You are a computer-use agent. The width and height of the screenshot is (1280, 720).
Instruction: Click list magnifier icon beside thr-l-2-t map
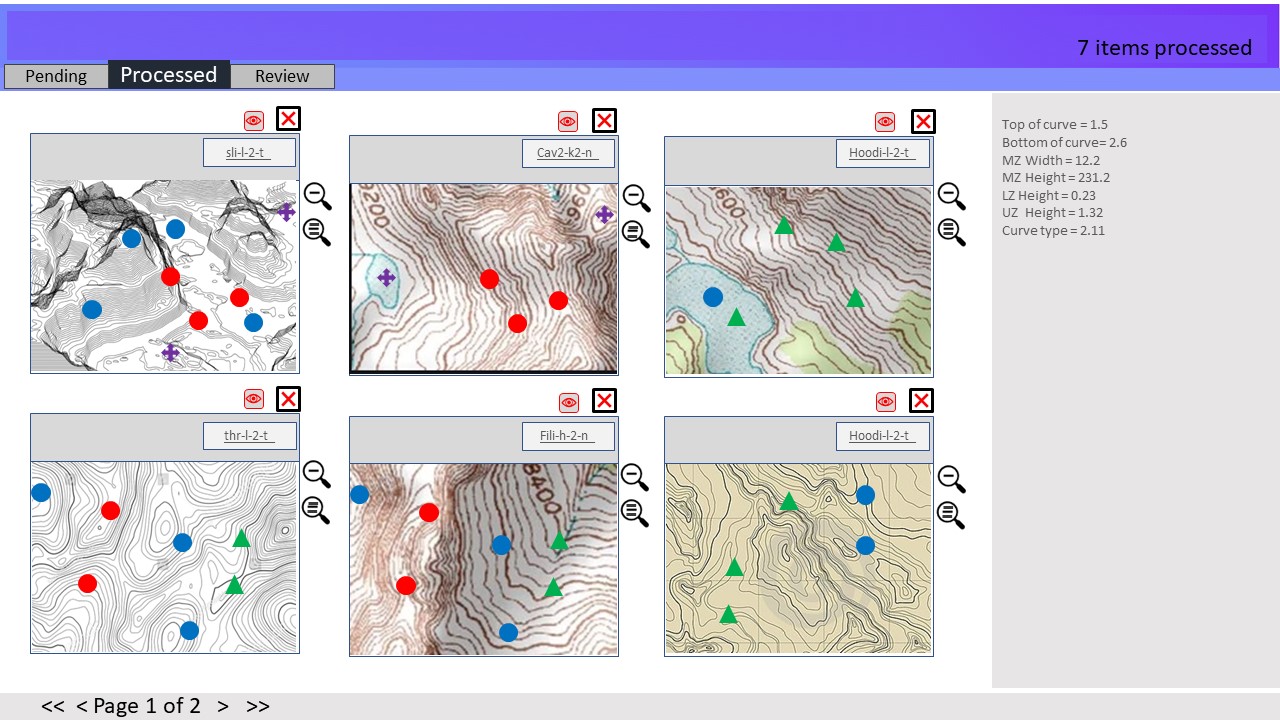(316, 510)
